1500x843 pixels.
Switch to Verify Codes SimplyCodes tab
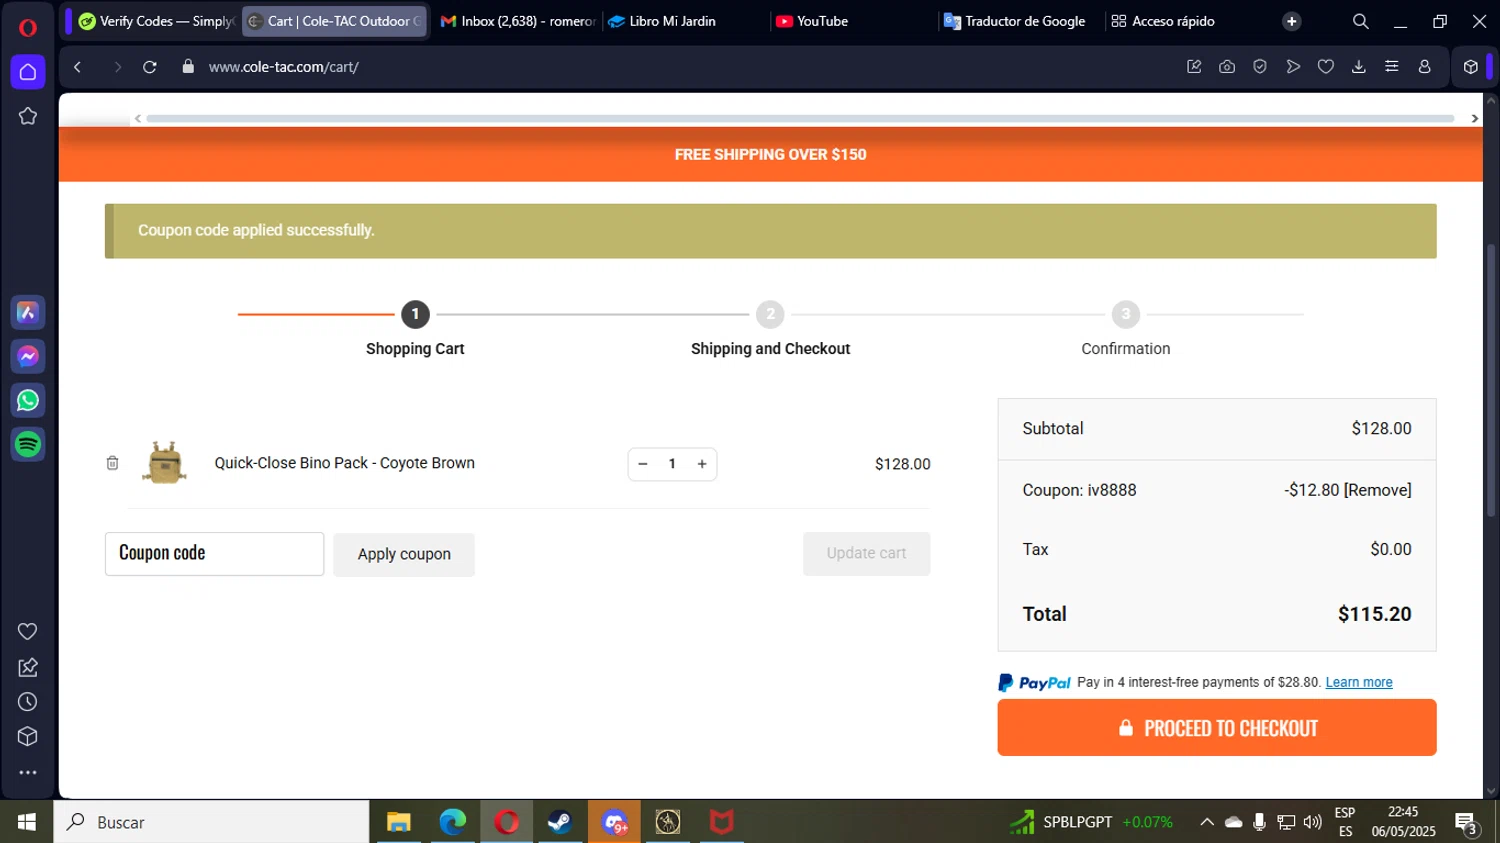[156, 21]
